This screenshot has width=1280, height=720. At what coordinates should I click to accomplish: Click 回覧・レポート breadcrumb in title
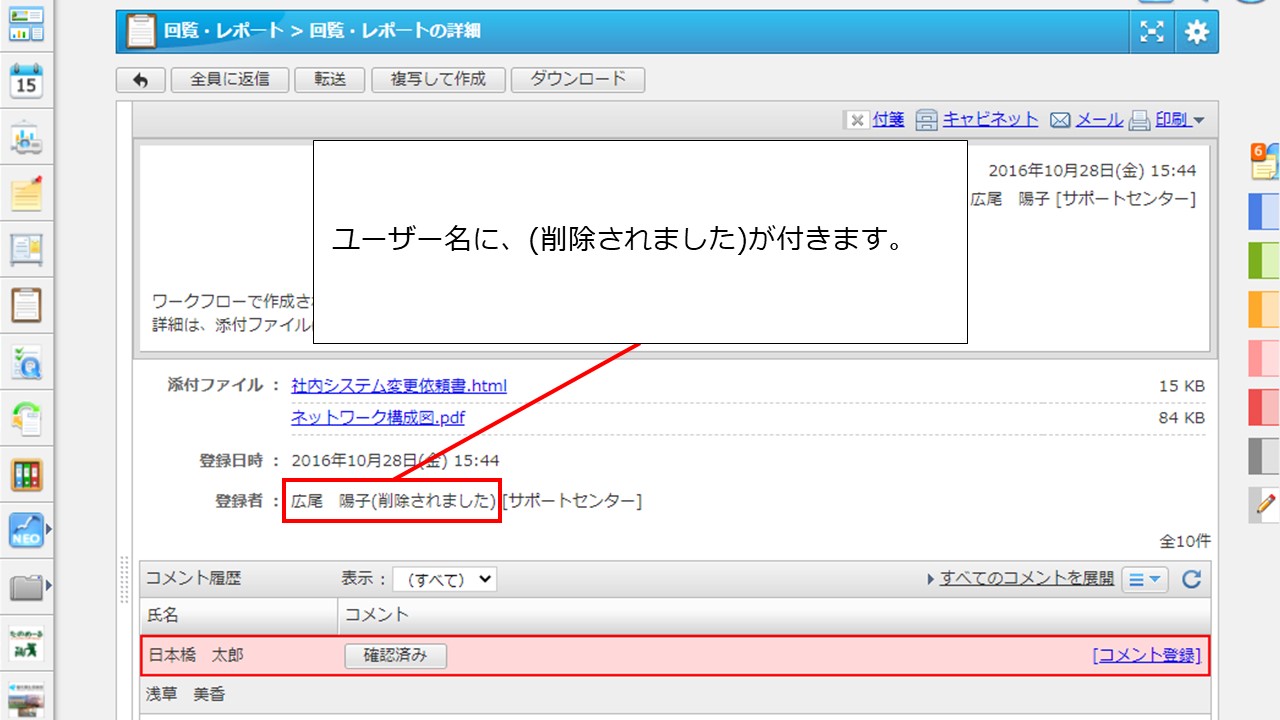(224, 31)
